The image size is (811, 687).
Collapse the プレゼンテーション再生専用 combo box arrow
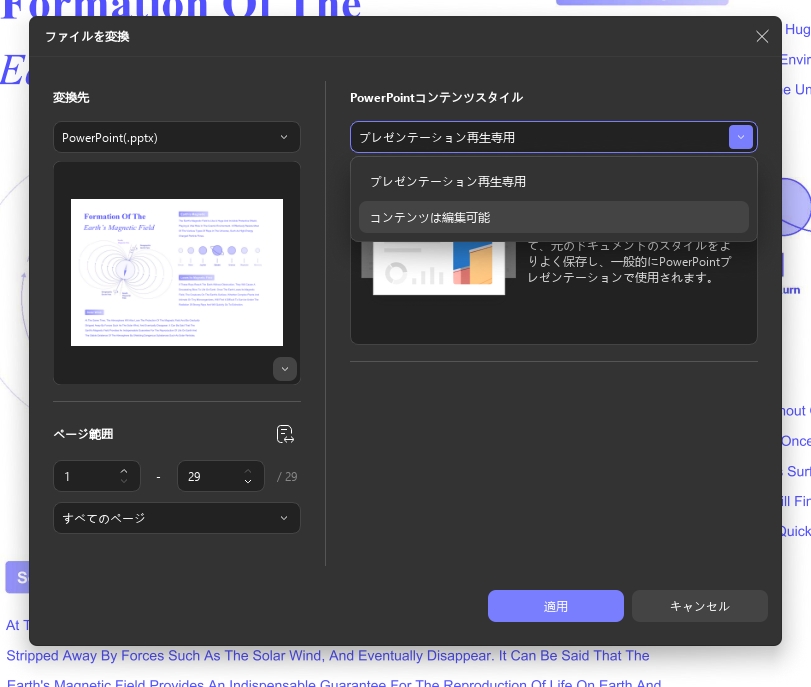click(741, 137)
